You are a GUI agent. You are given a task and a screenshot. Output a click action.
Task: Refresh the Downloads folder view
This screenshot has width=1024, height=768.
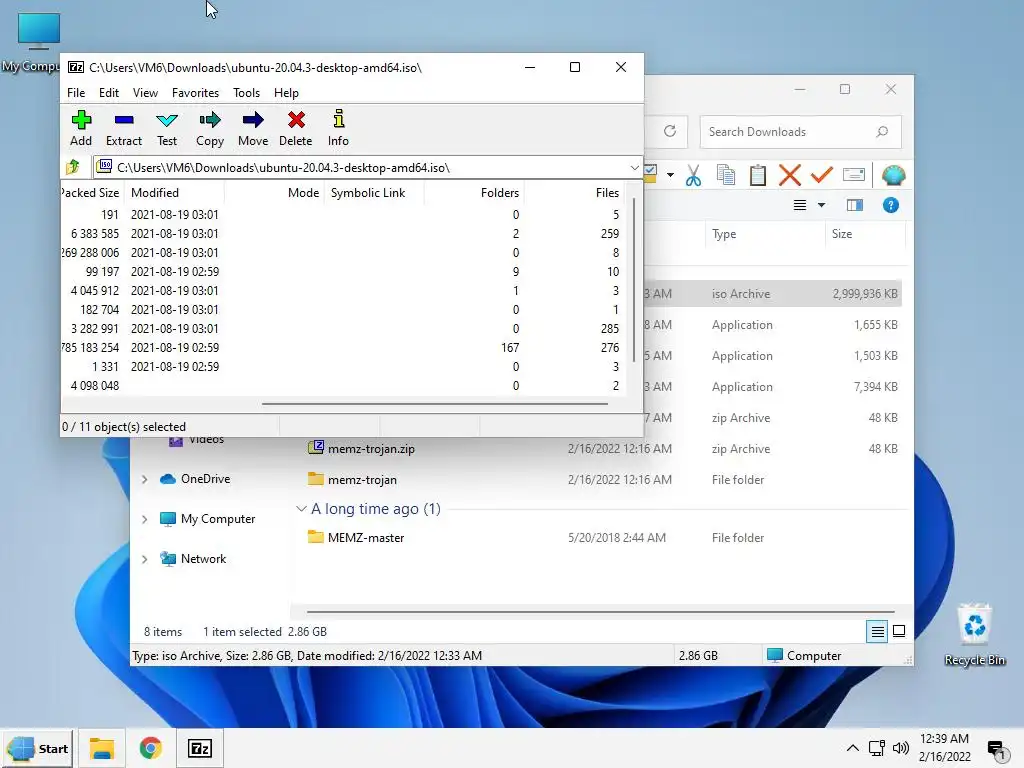click(670, 131)
